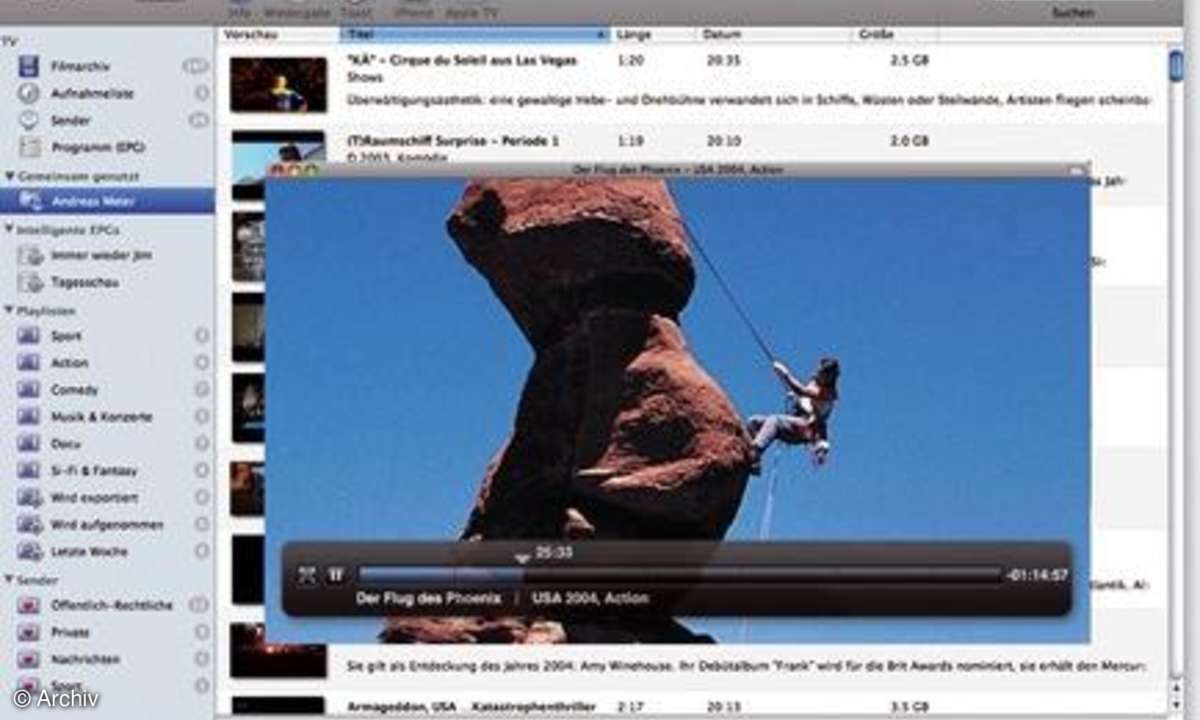Open the Aufnahmeliste recording list
The width and height of the screenshot is (1200, 720).
point(92,93)
